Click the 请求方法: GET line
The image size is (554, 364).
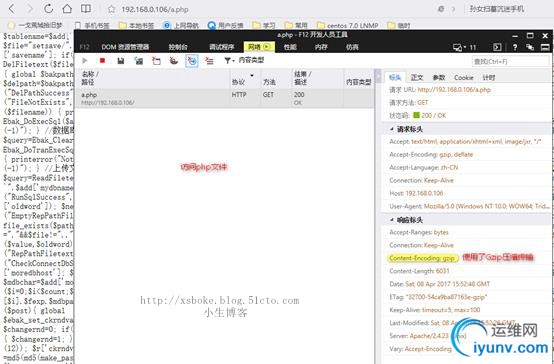click(x=408, y=103)
